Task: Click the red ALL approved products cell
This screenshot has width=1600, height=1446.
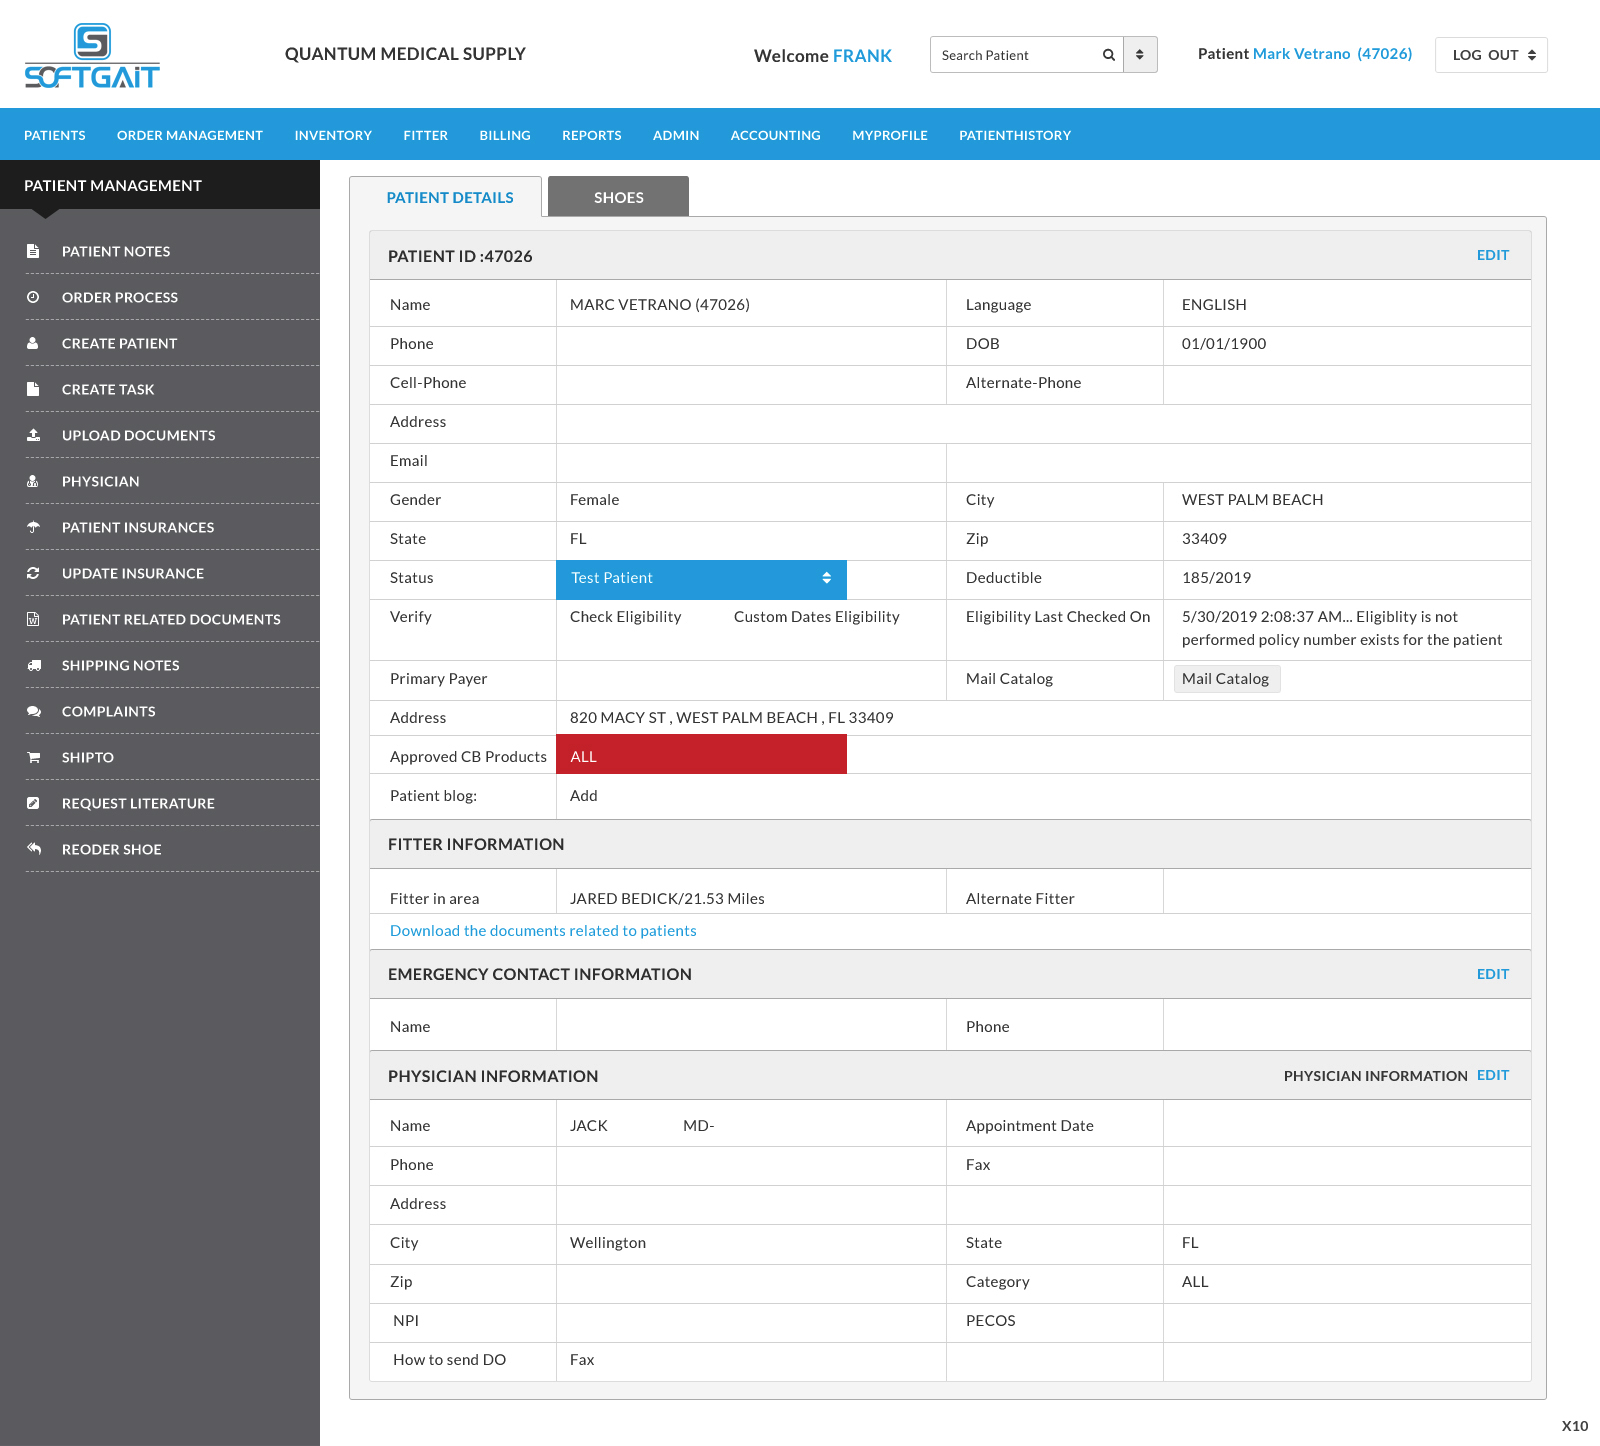Action: point(701,756)
